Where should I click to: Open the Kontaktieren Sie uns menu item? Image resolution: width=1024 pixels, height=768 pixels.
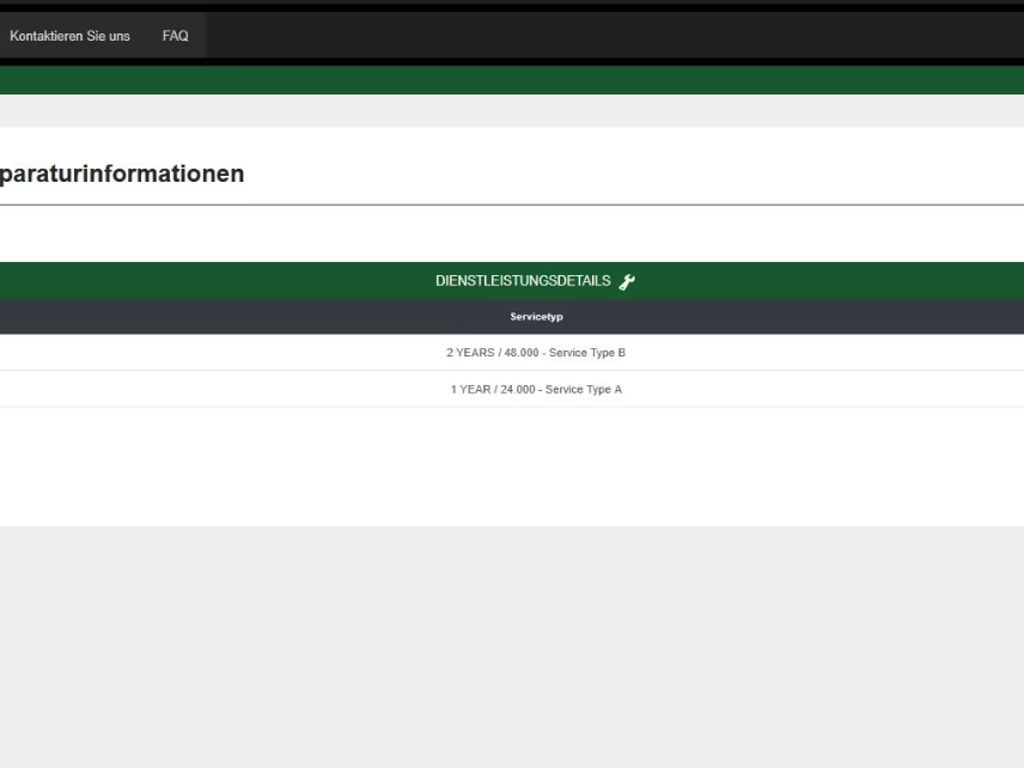70,36
